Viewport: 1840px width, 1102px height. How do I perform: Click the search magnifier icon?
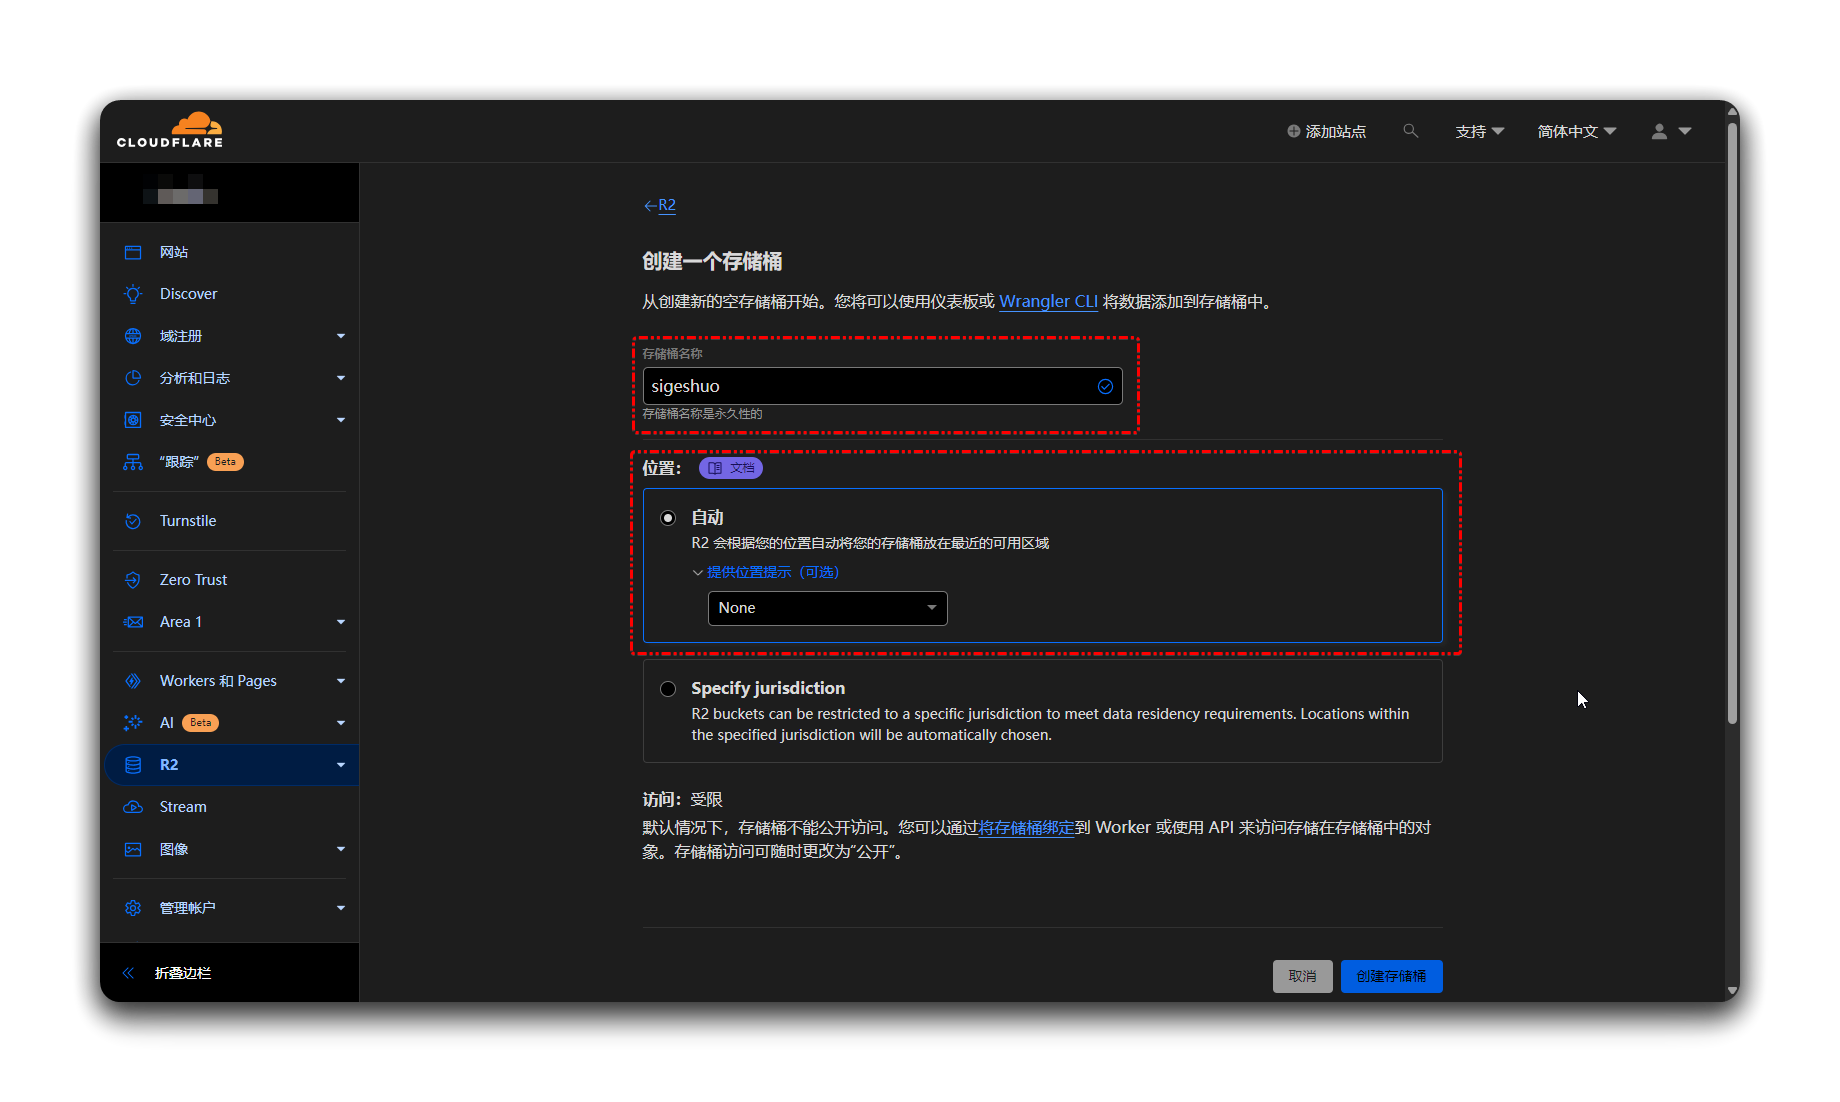click(1410, 131)
